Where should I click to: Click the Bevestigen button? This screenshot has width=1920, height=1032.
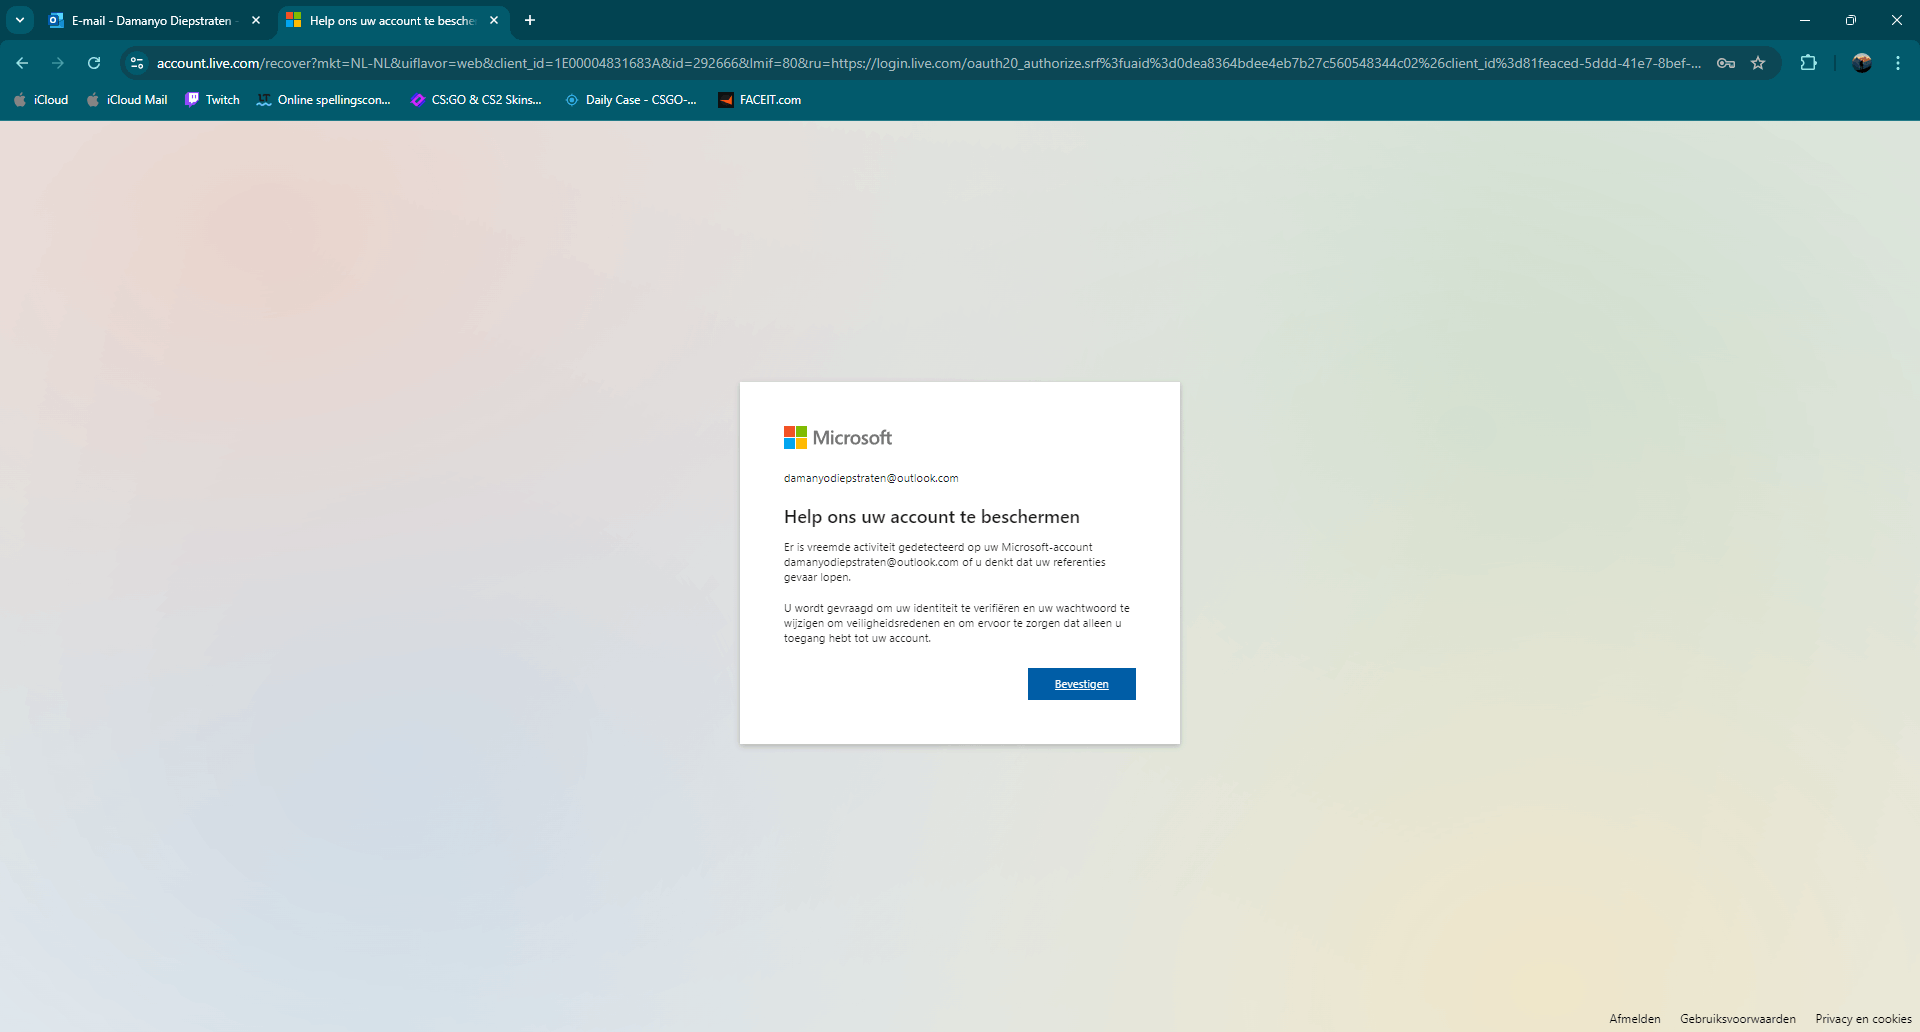pos(1081,684)
